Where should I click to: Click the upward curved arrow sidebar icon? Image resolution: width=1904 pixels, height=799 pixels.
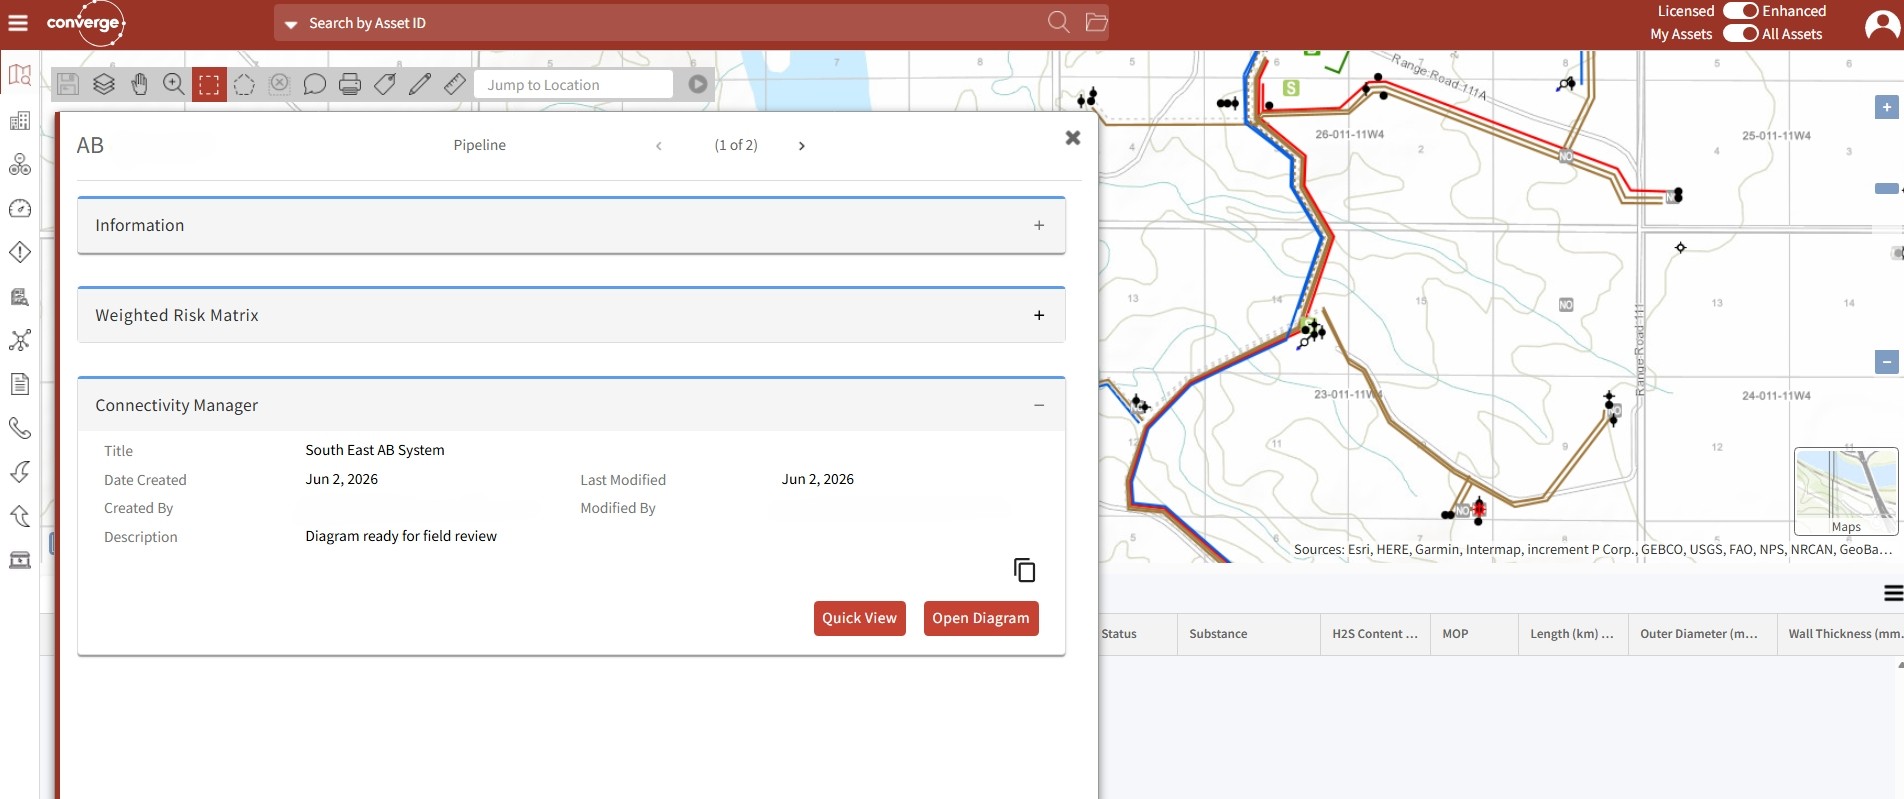click(20, 516)
